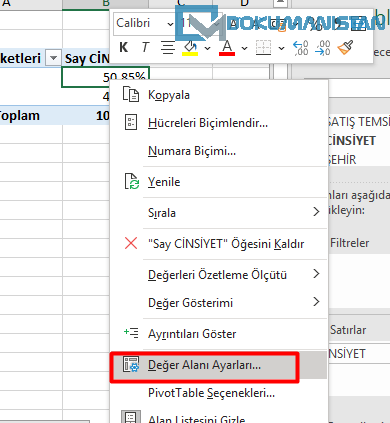Click the Filtreler area label
The height and width of the screenshot is (423, 390).
coord(350,243)
